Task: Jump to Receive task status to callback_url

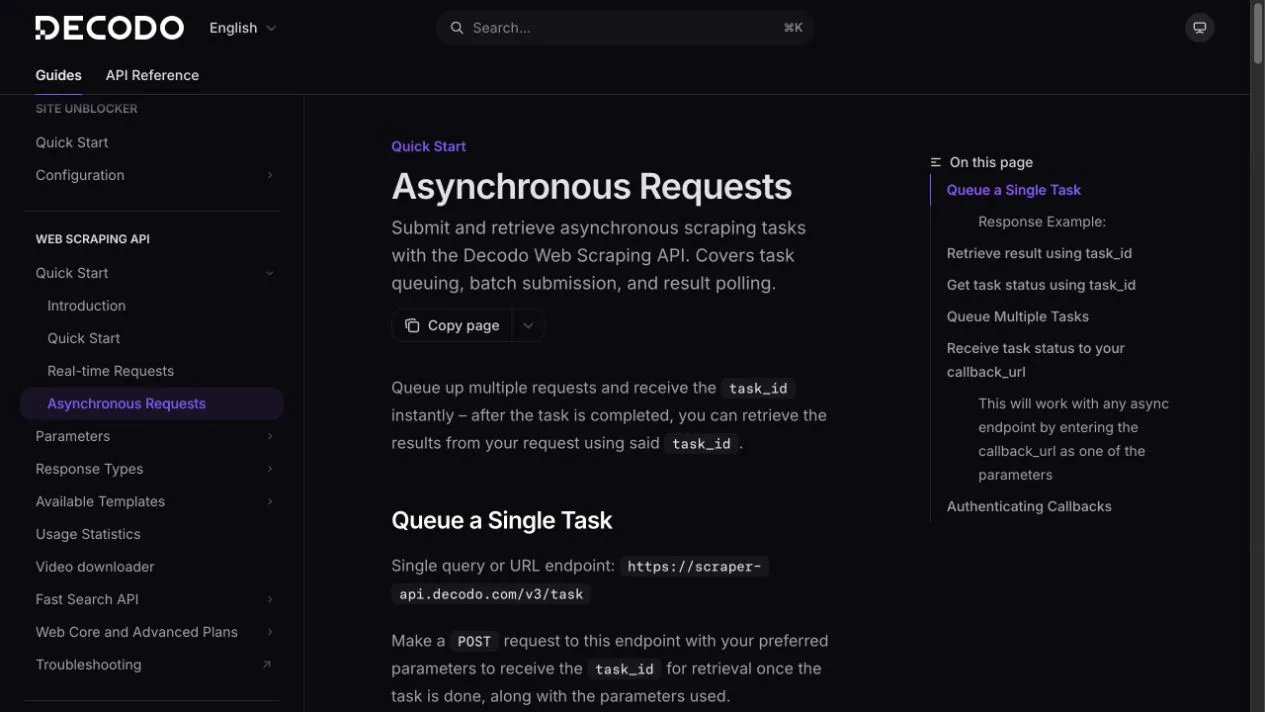Action: pyautogui.click(x=1035, y=360)
